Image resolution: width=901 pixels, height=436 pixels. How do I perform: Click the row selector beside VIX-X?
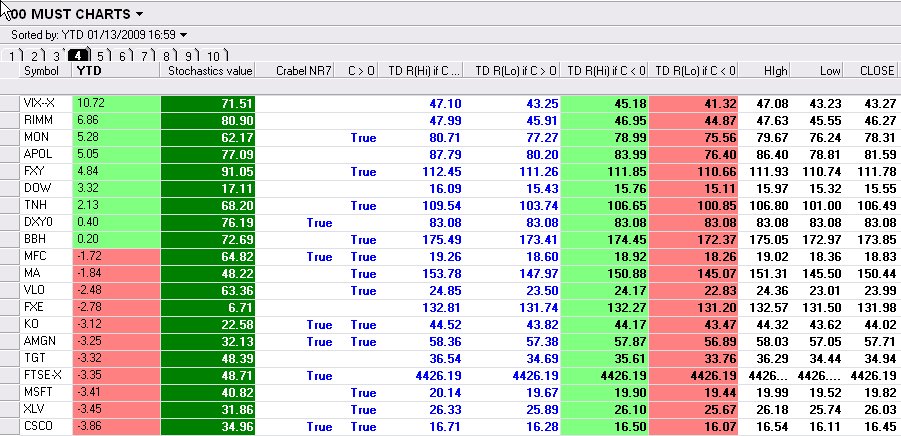[x=9, y=103]
